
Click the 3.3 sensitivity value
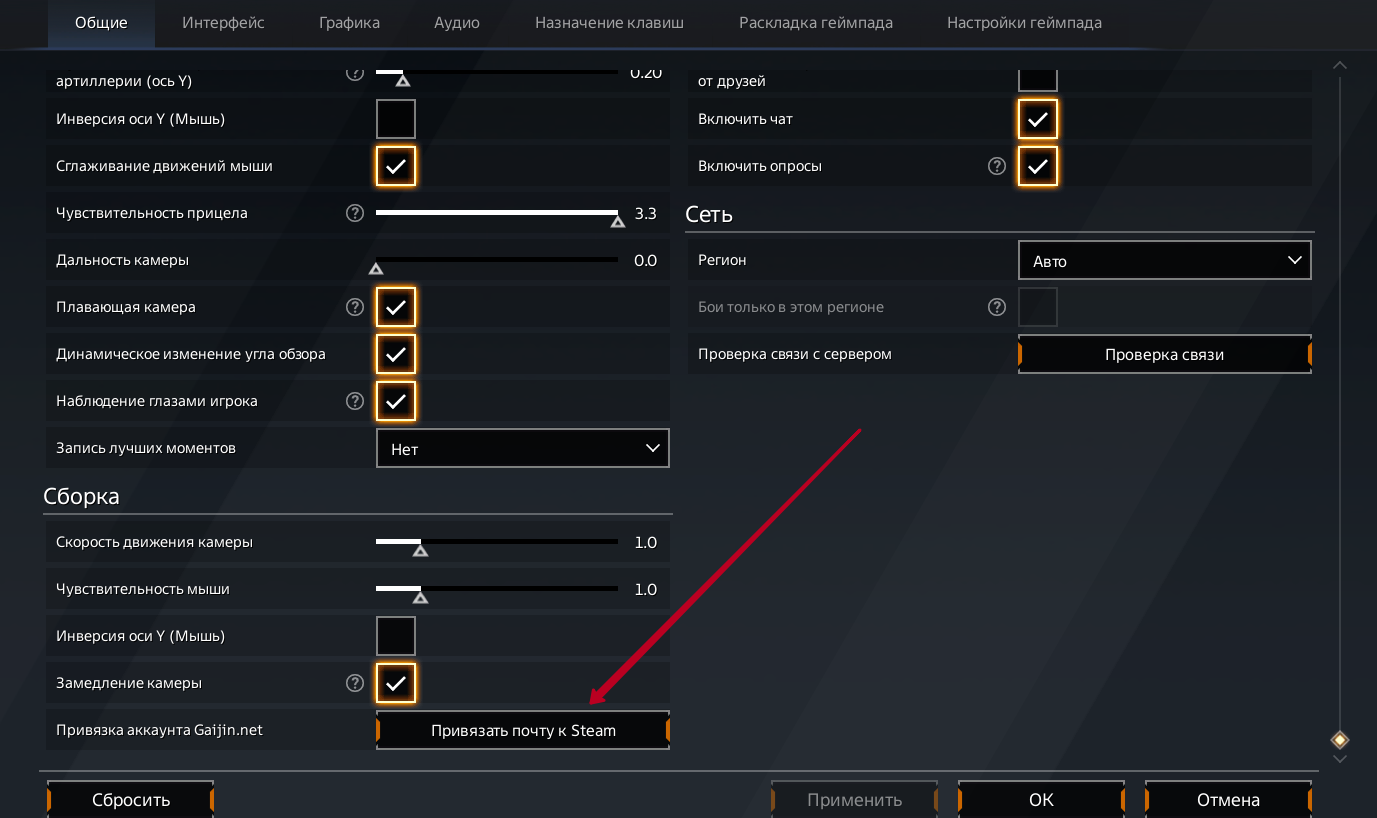point(646,213)
